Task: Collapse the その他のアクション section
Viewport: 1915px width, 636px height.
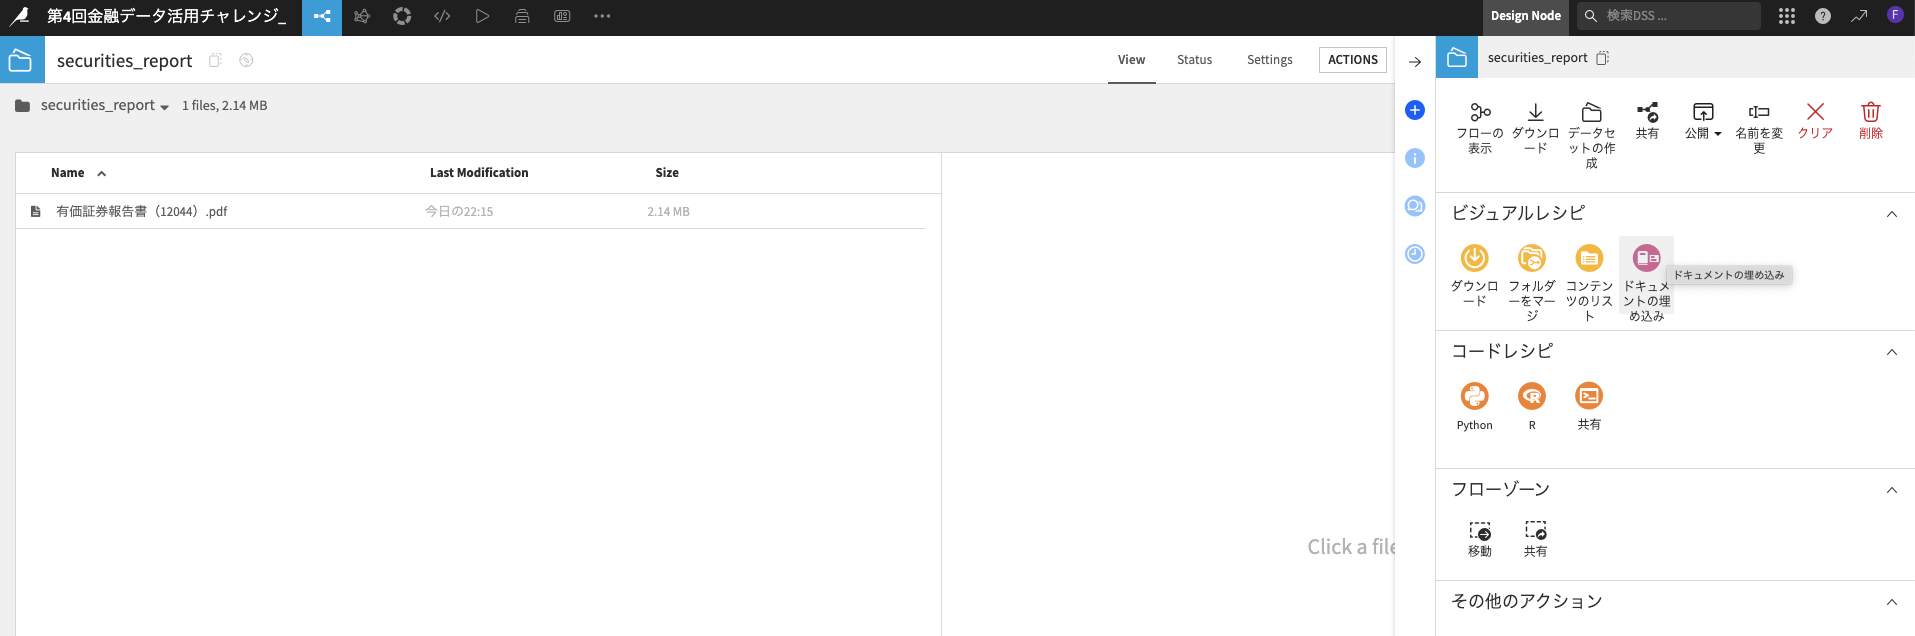Action: [x=1892, y=602]
